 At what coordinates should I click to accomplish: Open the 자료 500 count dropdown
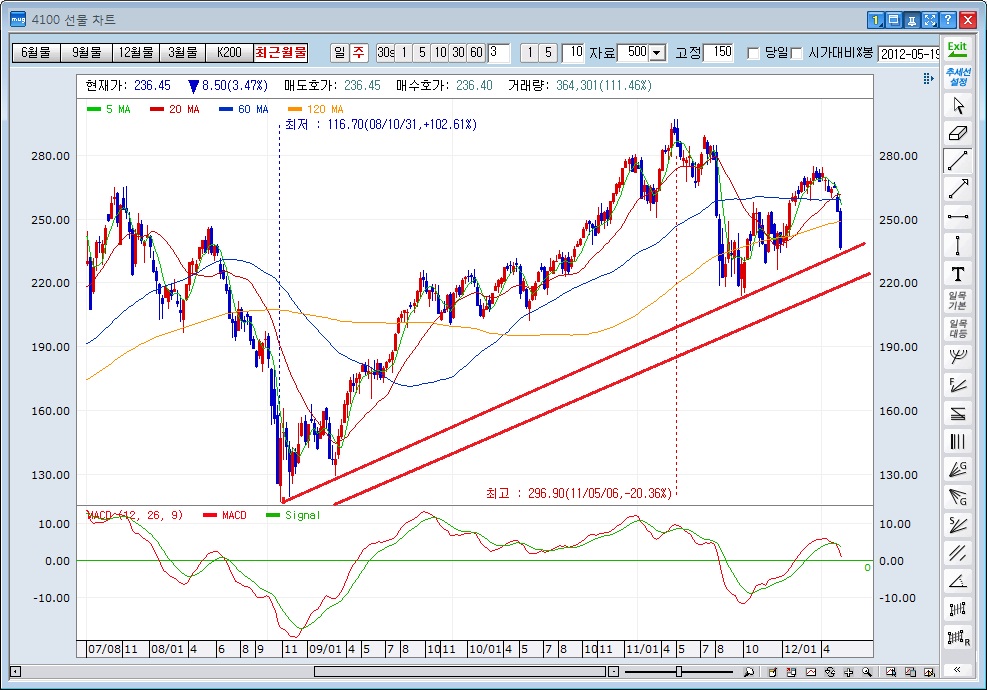[657, 53]
